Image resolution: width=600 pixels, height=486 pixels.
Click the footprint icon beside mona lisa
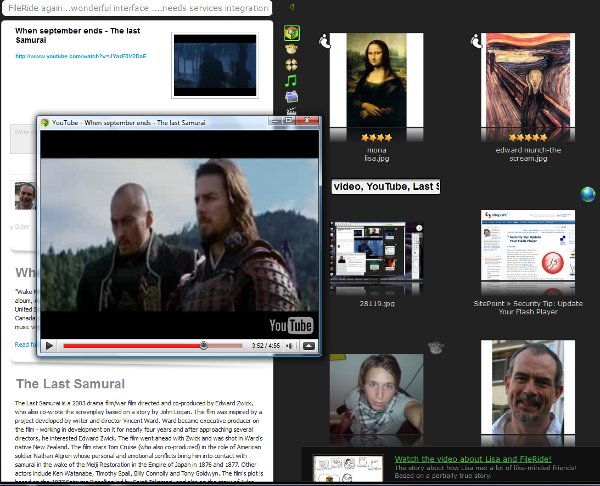(324, 41)
